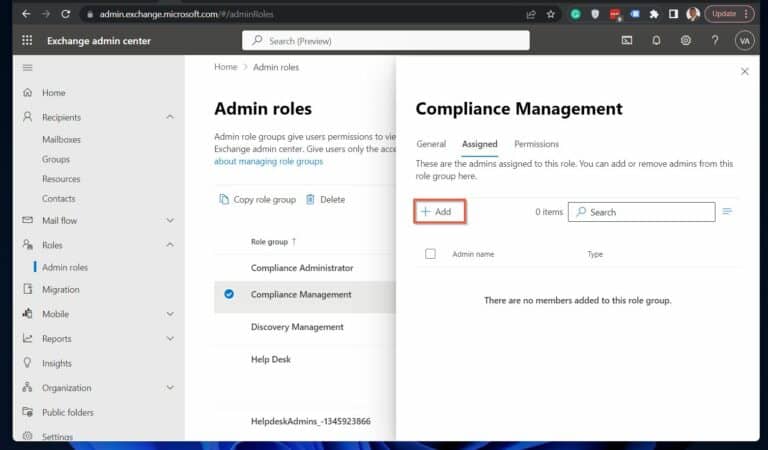Image resolution: width=768 pixels, height=450 pixels.
Task: Go to Home in the sidebar
Action: click(53, 93)
